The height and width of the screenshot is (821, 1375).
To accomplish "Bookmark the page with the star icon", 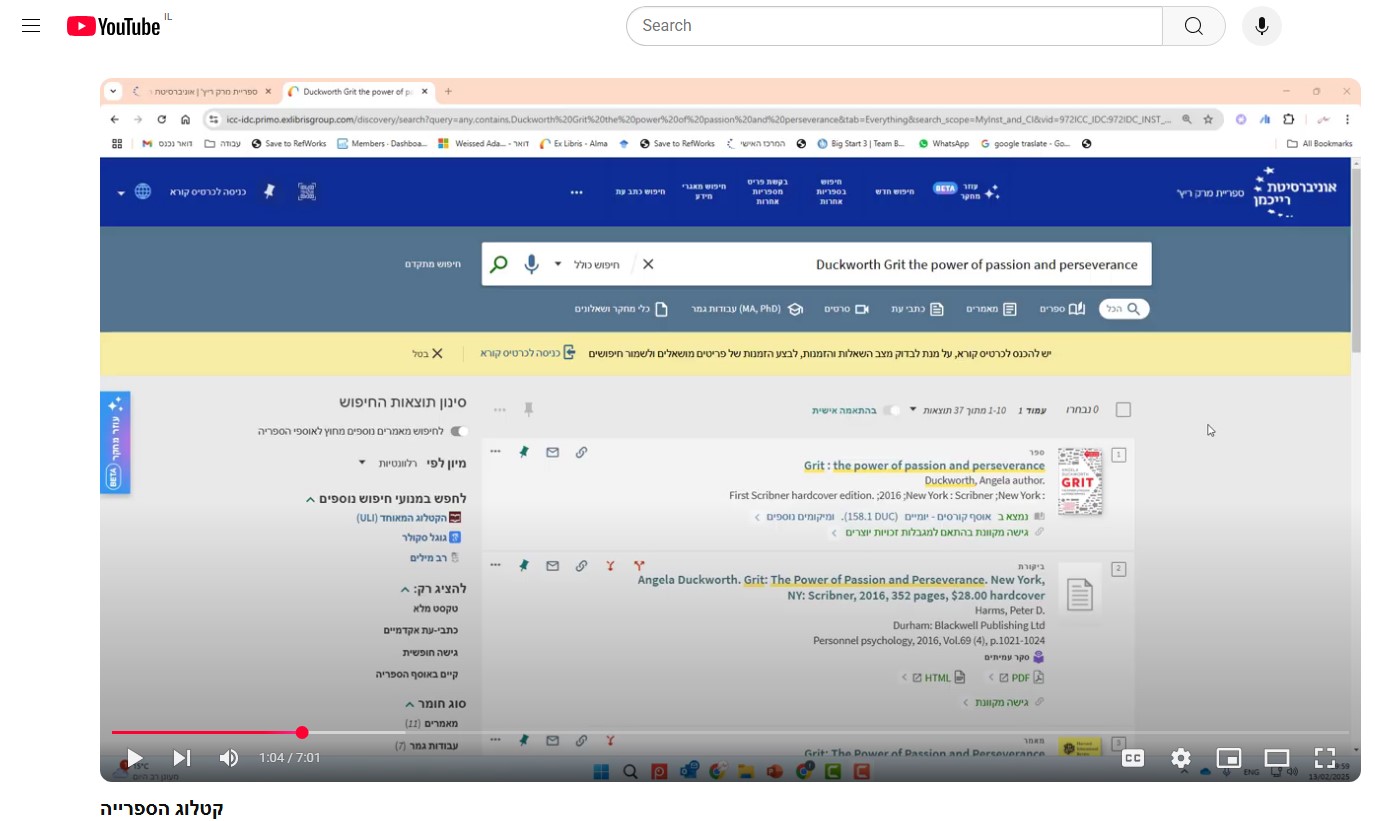I will [1208, 119].
